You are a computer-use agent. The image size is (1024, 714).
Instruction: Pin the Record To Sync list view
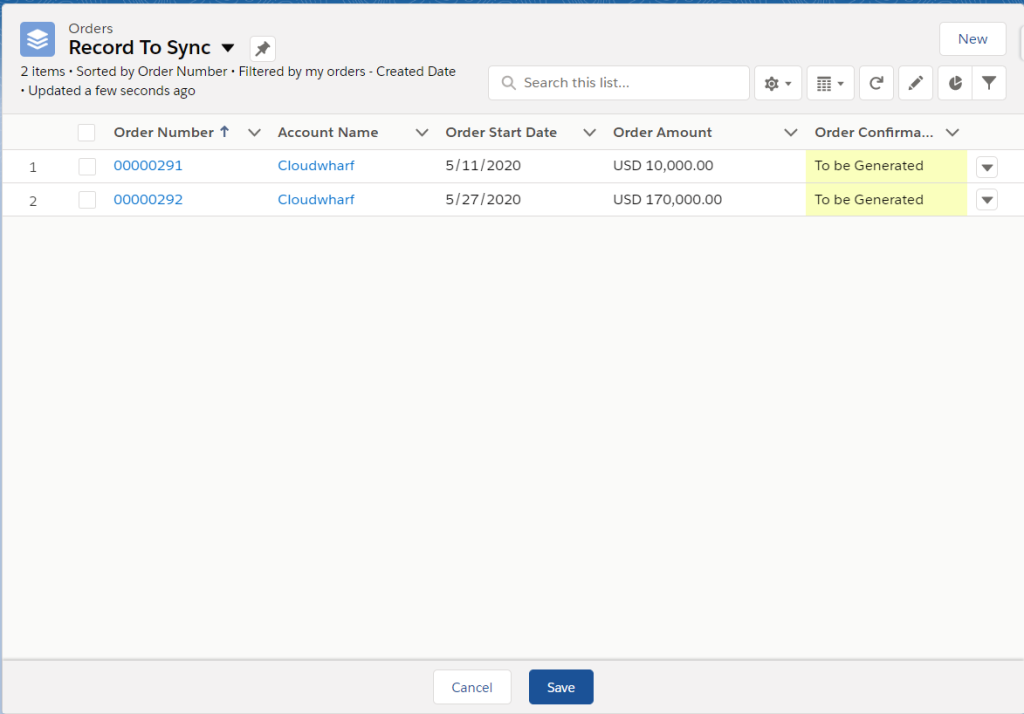262,49
